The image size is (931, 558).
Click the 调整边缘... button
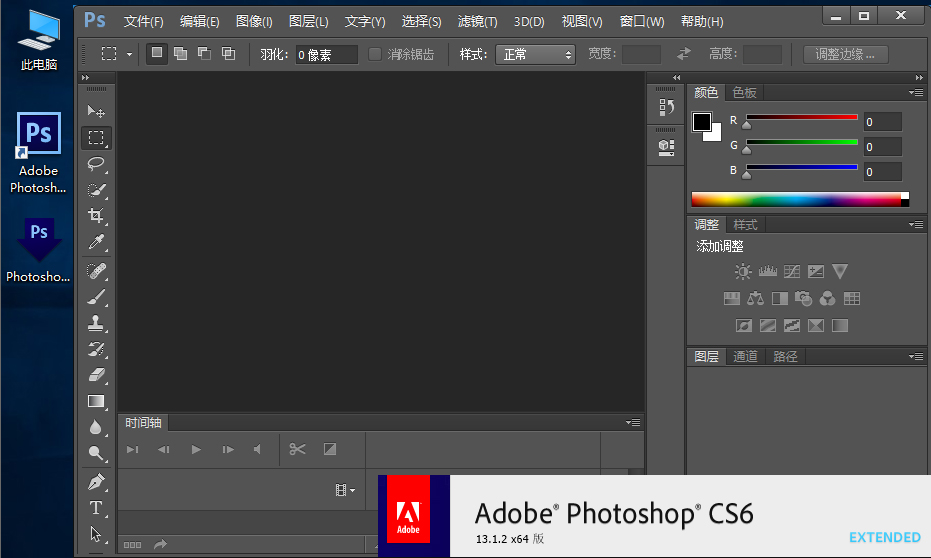tap(845, 54)
